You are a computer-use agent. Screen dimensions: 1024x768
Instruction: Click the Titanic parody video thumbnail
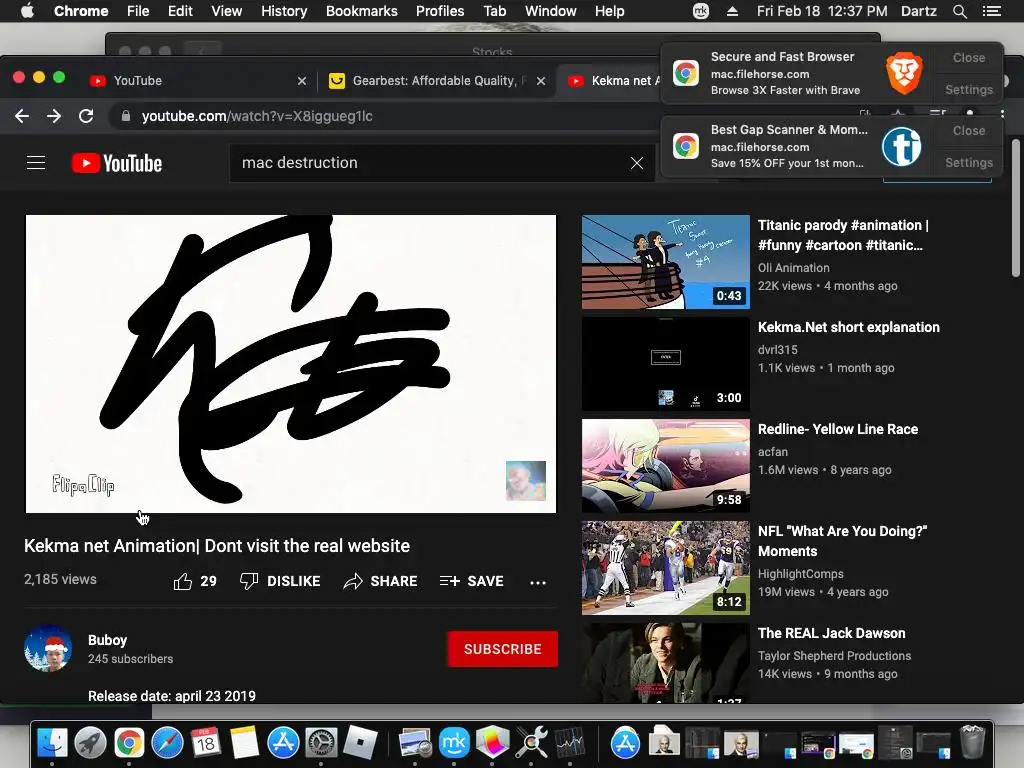coord(665,262)
